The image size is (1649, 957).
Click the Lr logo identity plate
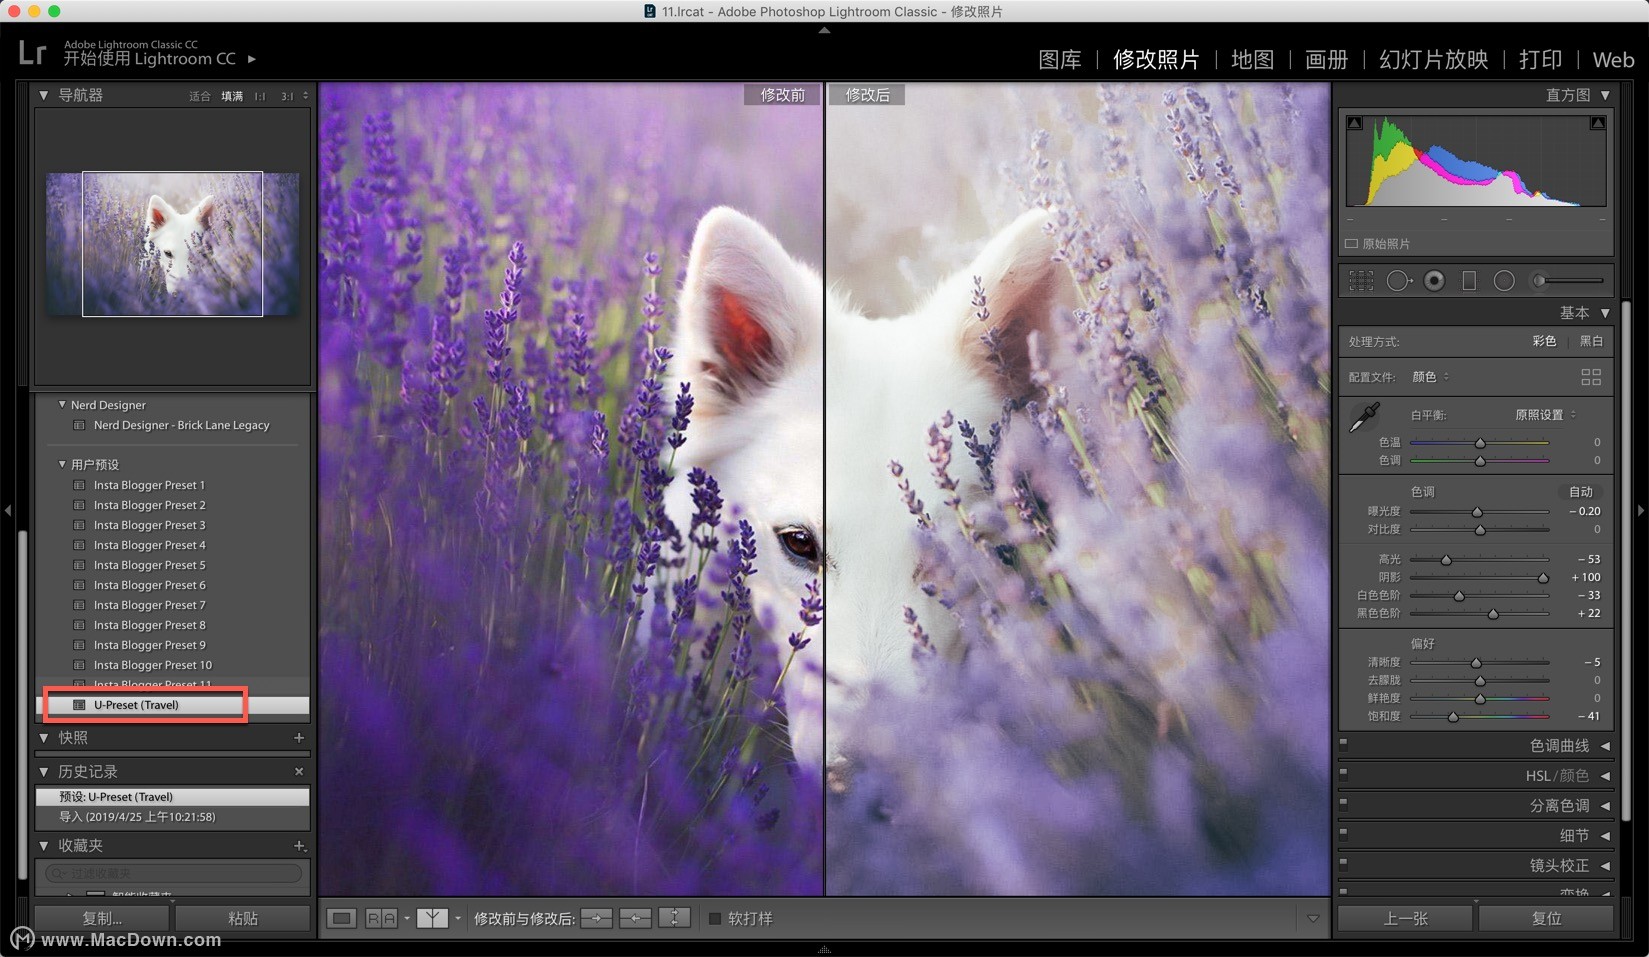coord(32,52)
